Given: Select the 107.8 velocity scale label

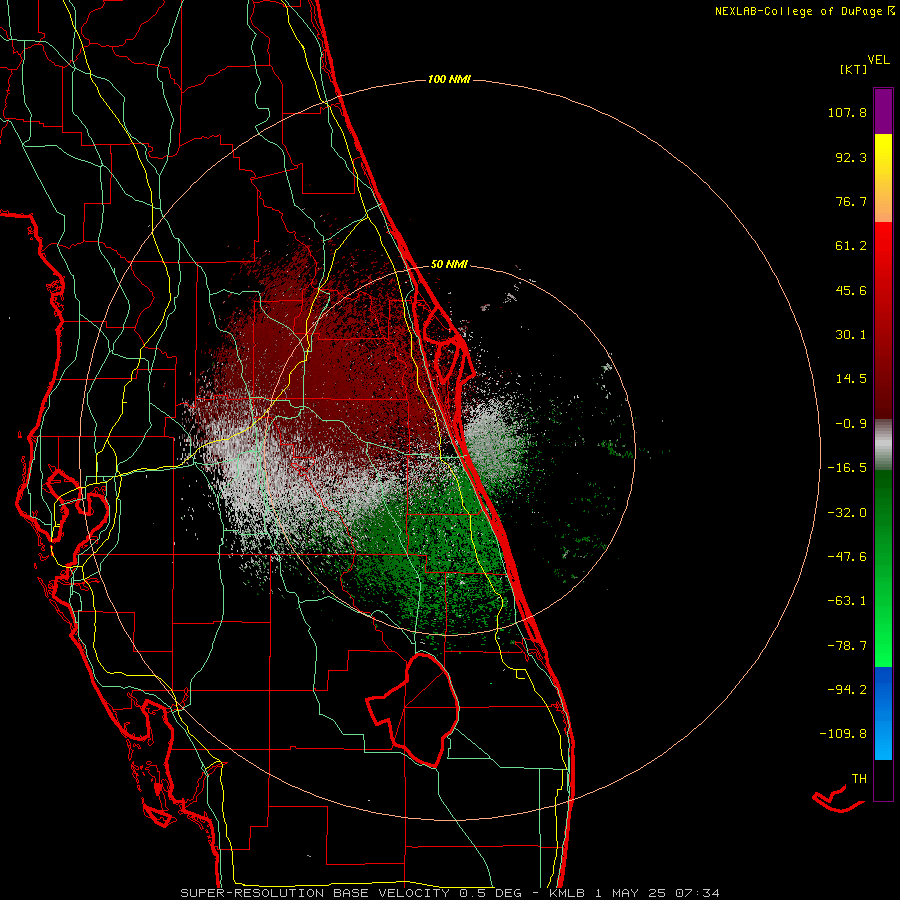Looking at the screenshot, I should pyautogui.click(x=847, y=112).
